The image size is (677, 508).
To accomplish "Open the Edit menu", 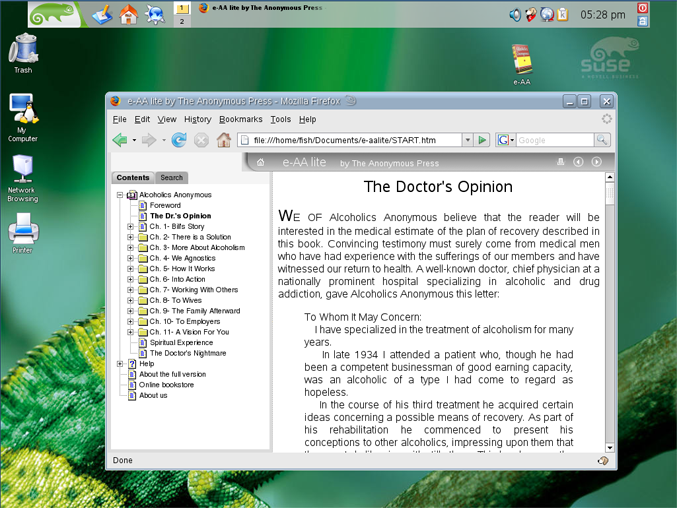I will coord(142,119).
